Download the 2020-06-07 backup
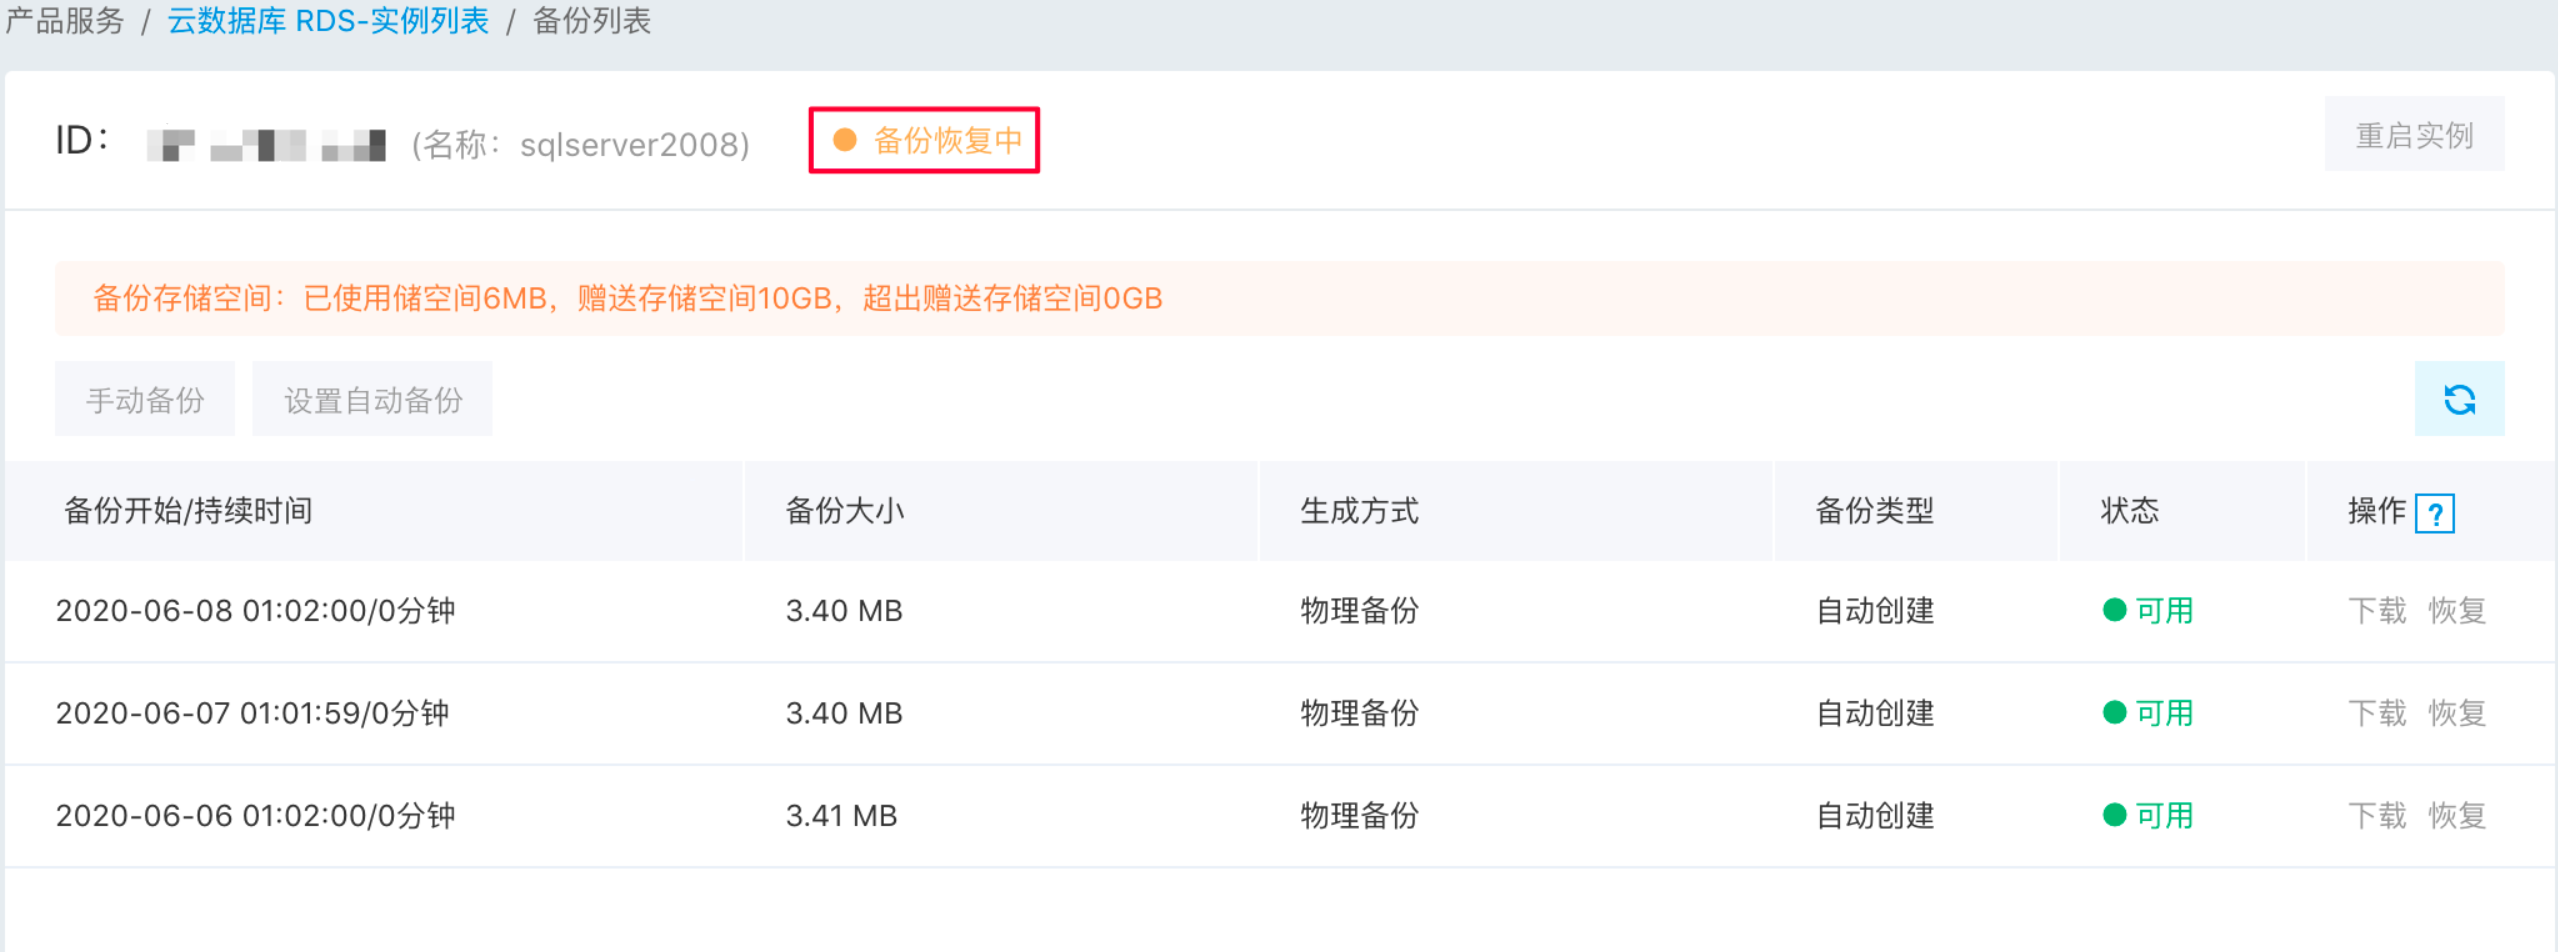The image size is (2558, 952). pyautogui.click(x=2376, y=713)
